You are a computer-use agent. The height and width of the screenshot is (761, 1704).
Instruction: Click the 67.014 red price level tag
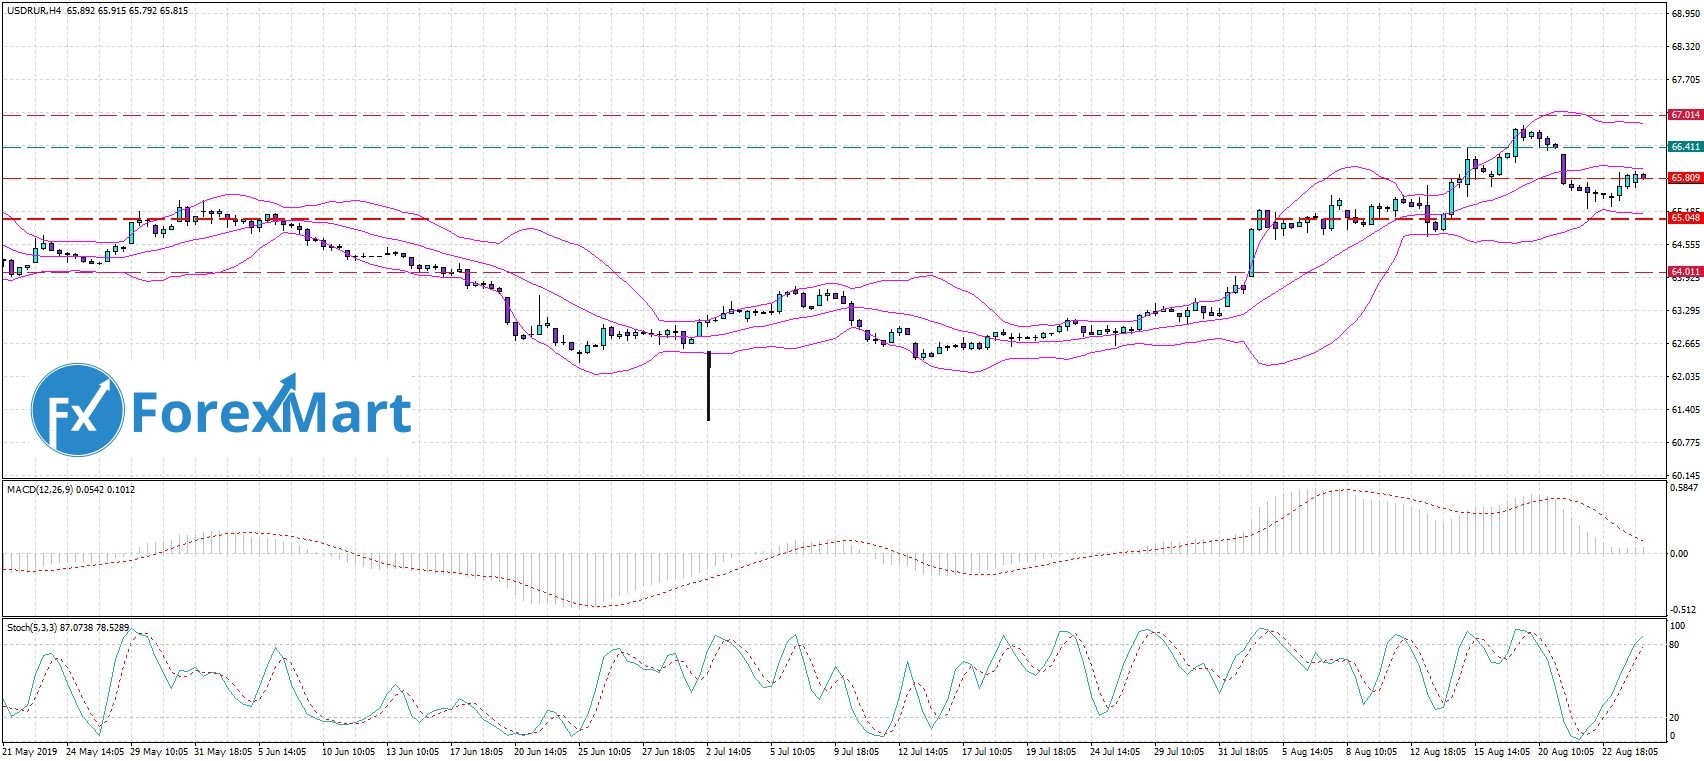point(1685,115)
